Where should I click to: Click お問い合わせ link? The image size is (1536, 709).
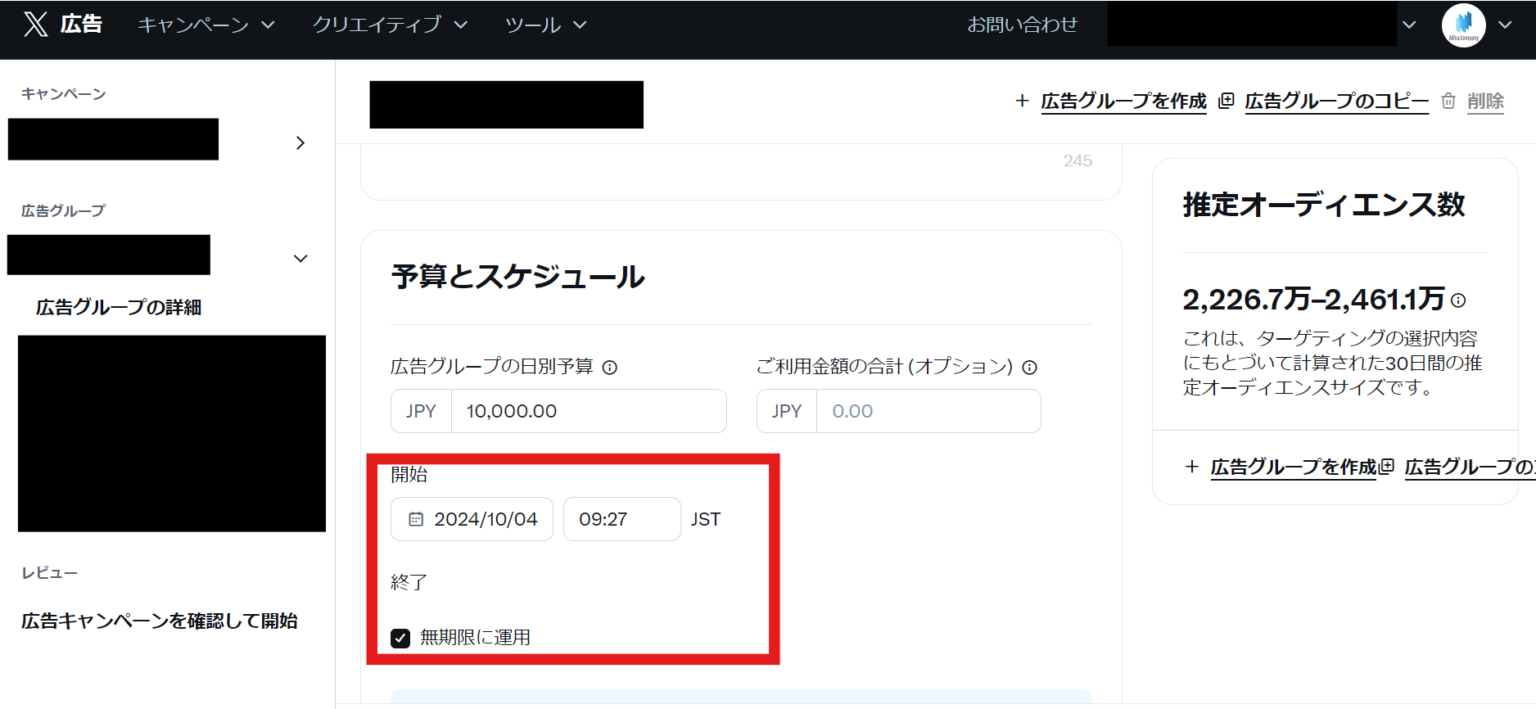point(1021,25)
